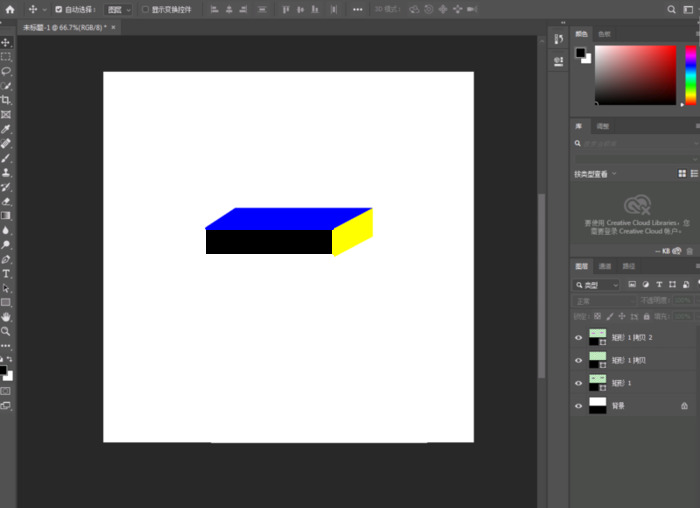Enable the 显示变换控件 checkbox
Image resolution: width=700 pixels, height=508 pixels.
point(145,9)
